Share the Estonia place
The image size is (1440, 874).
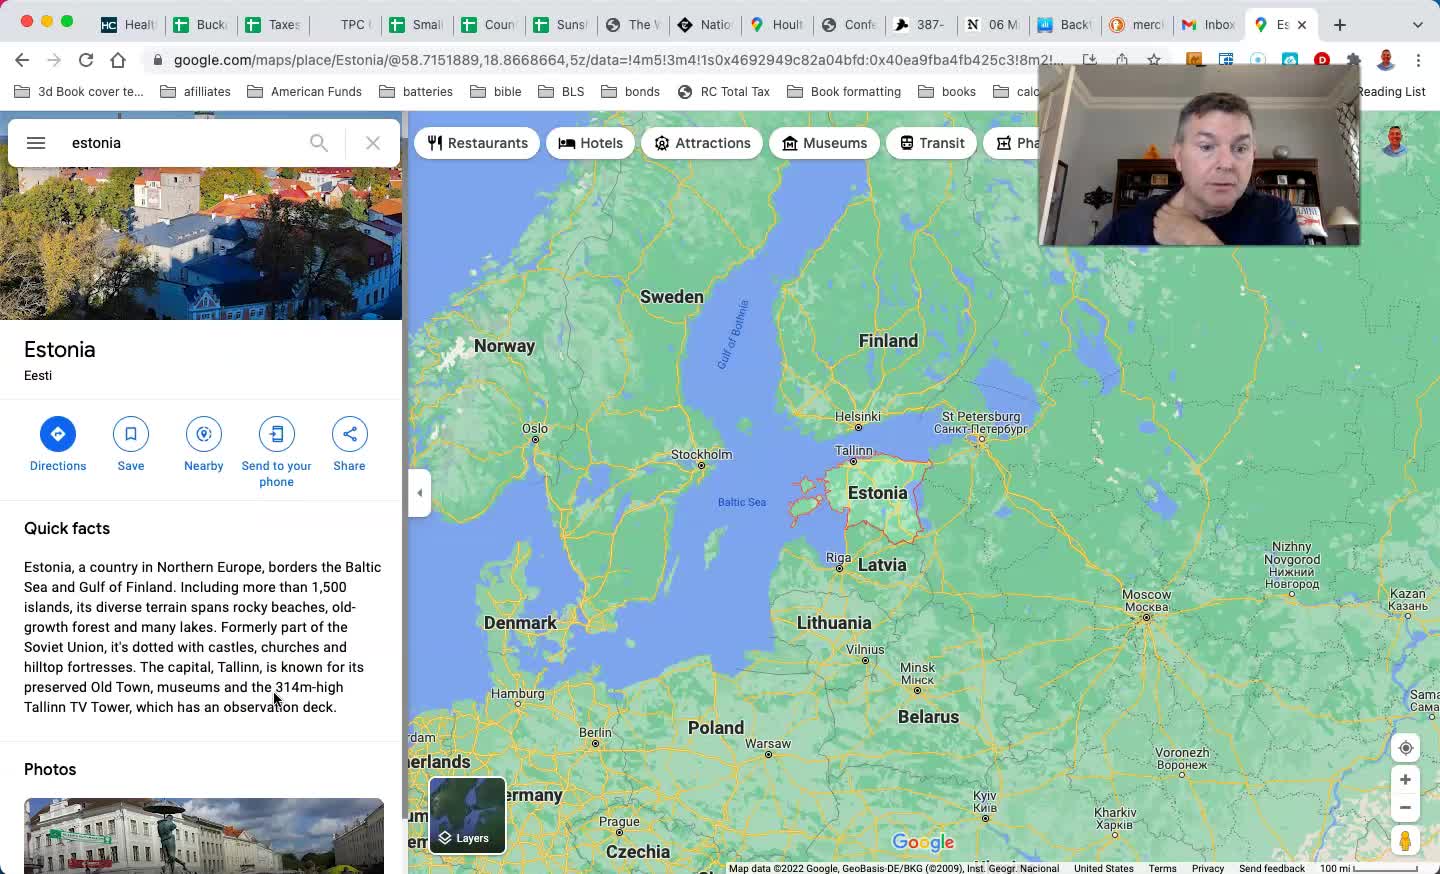point(350,445)
